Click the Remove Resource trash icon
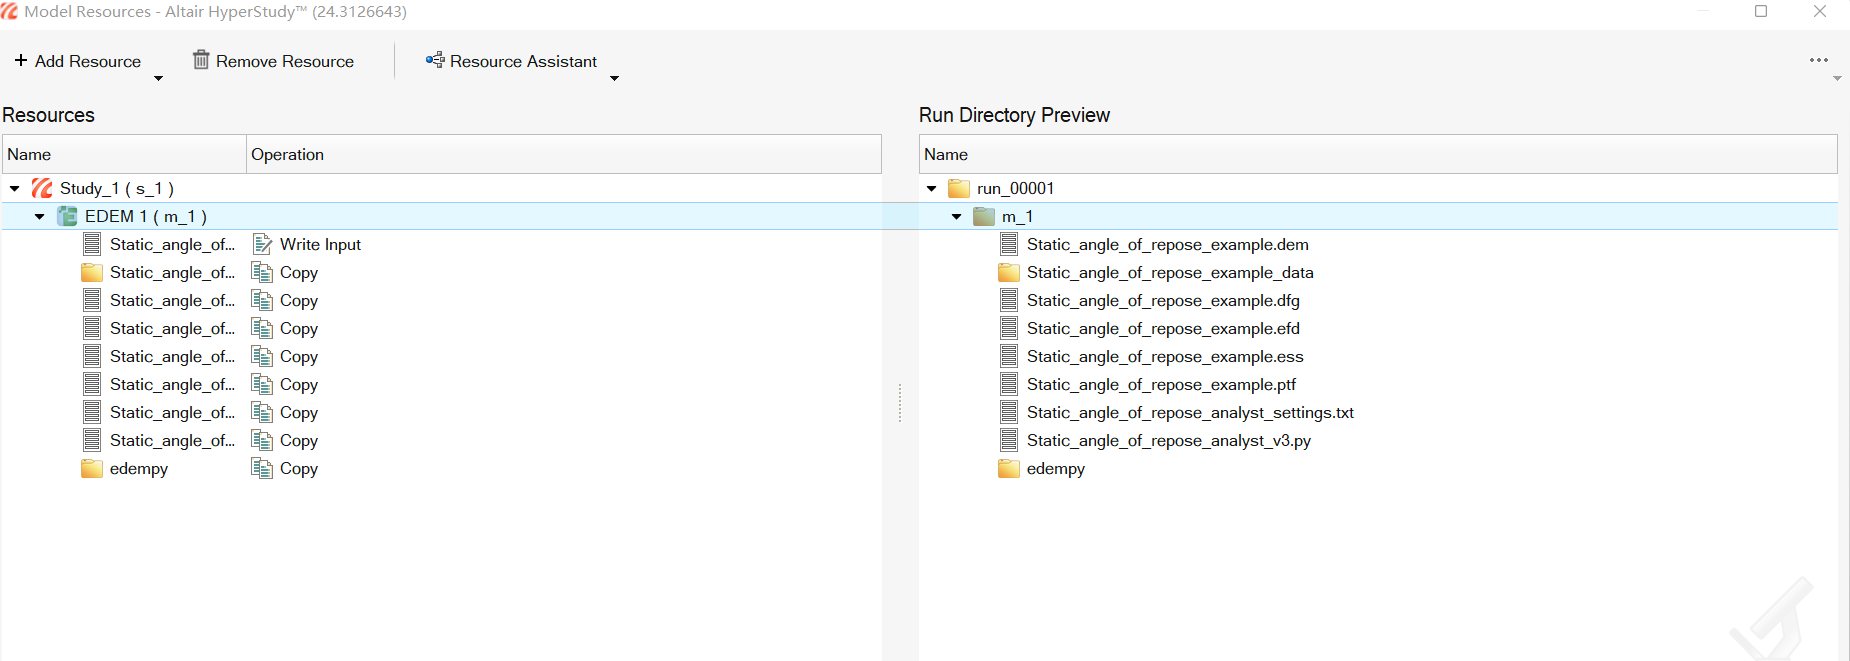Image resolution: width=1850 pixels, height=661 pixels. 201,60
